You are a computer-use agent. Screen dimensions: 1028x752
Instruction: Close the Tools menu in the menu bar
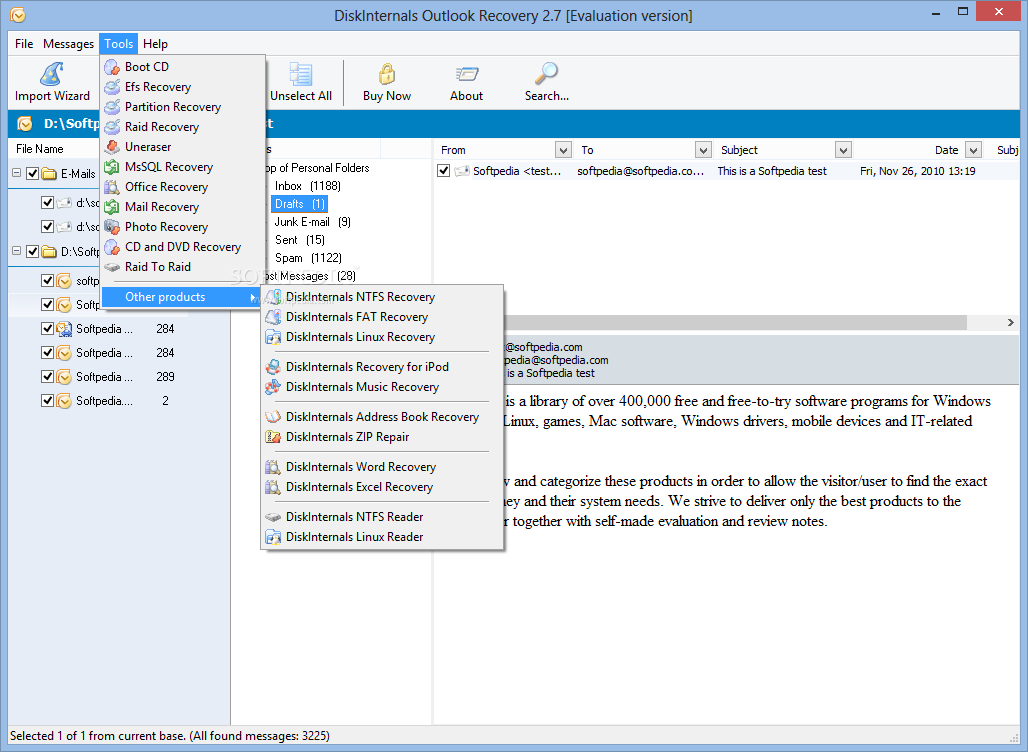point(119,44)
